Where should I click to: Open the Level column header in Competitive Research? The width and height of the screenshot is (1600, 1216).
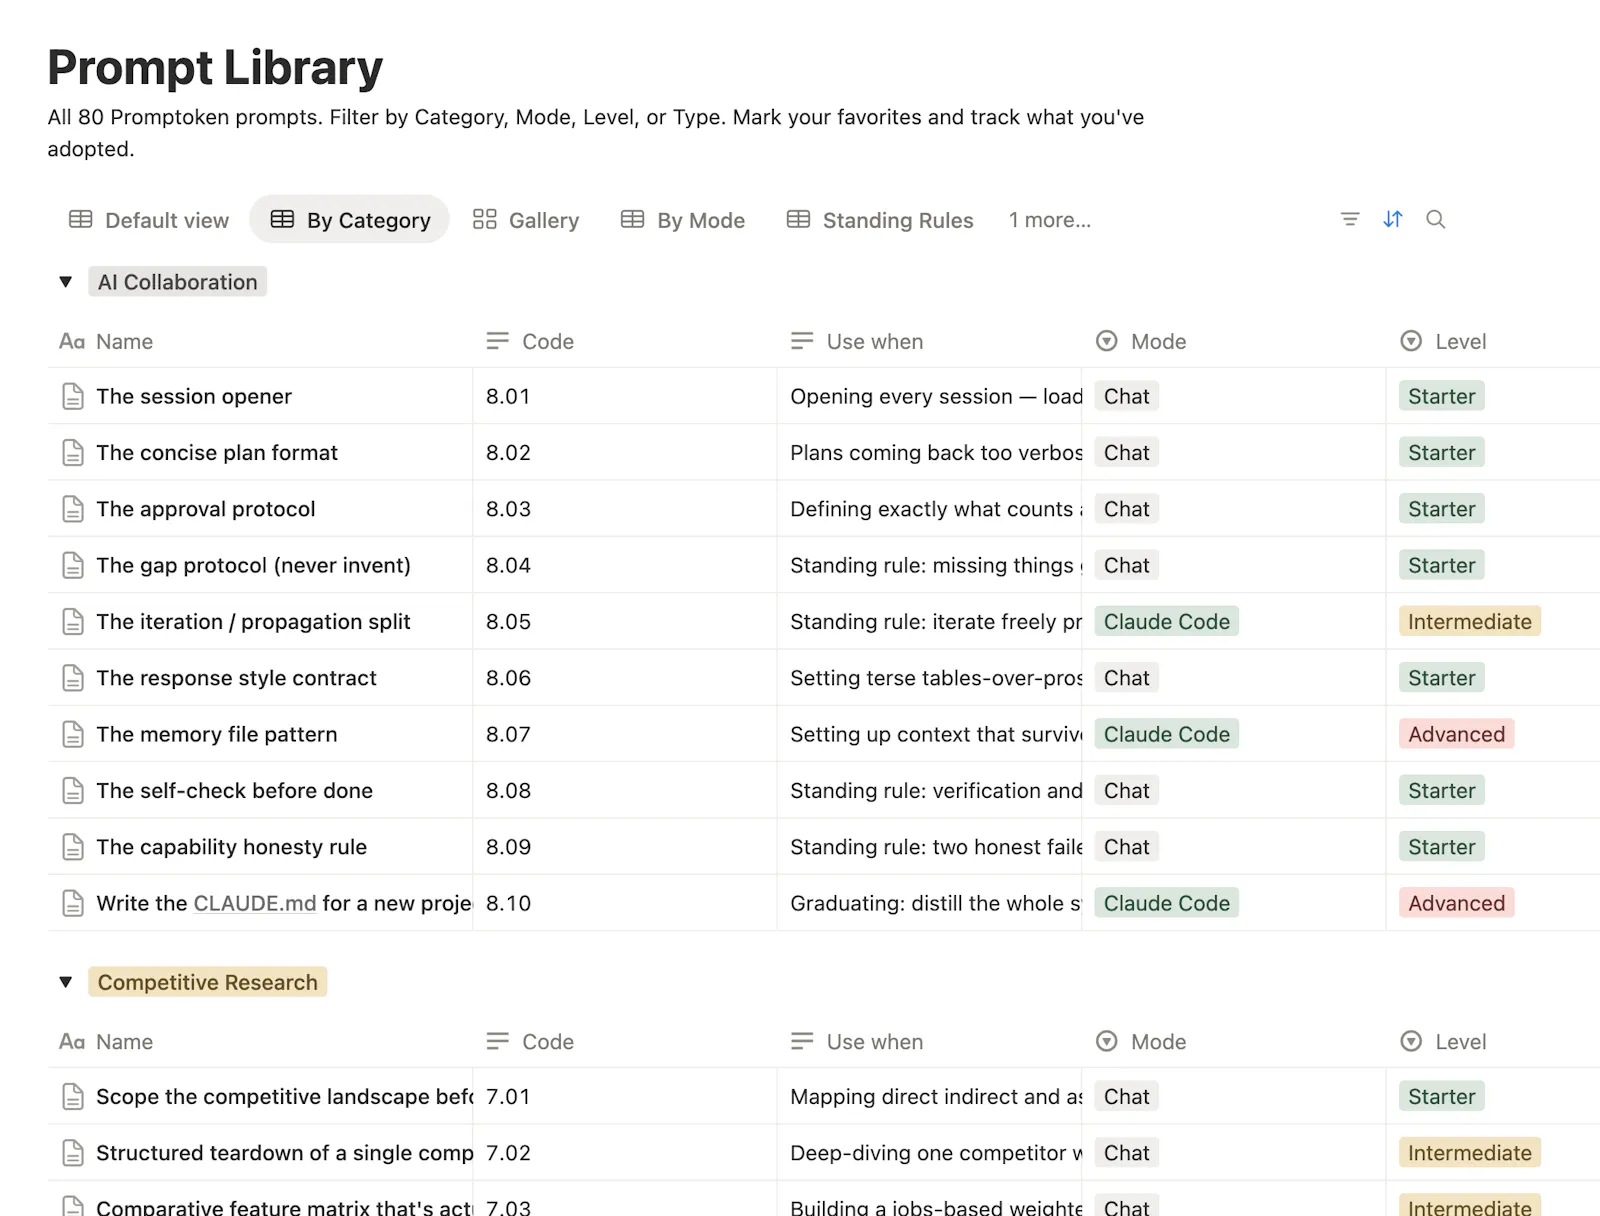[x=1443, y=1041]
